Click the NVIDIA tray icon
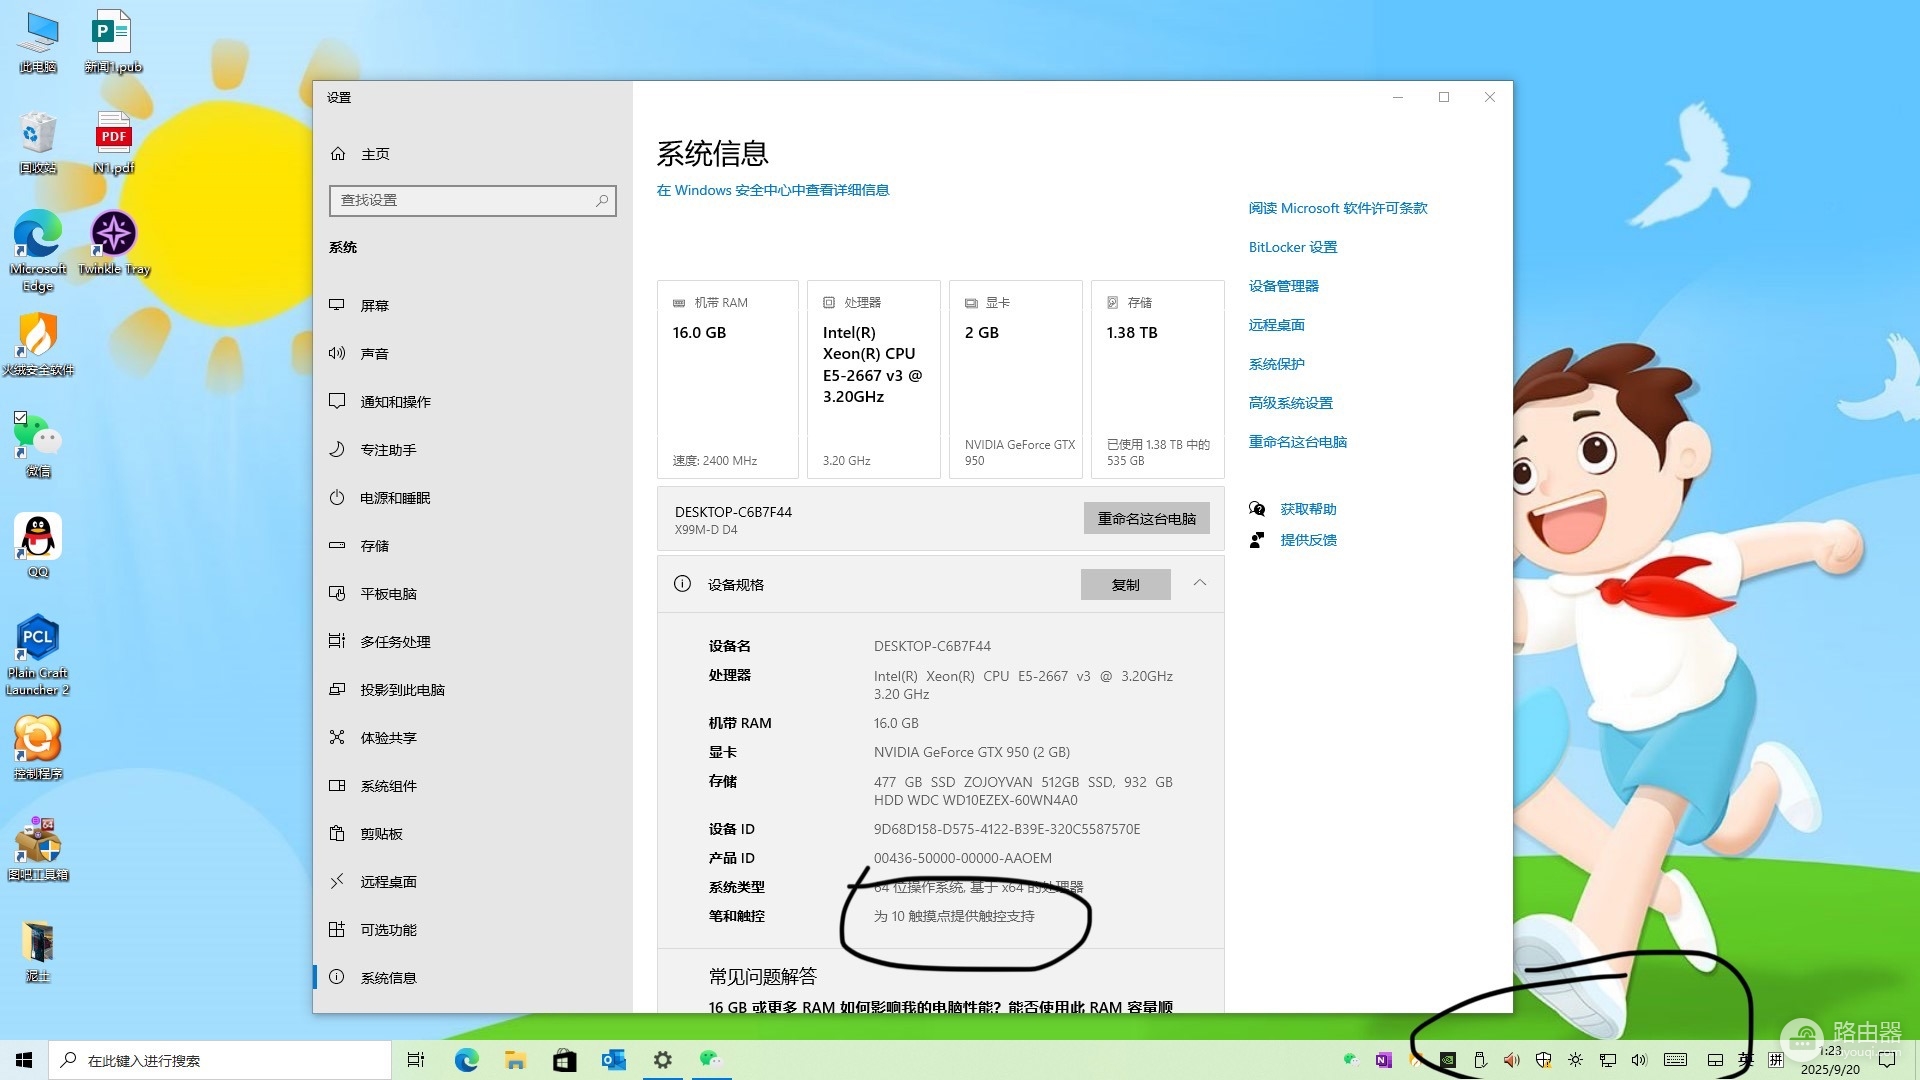 click(x=1448, y=1060)
